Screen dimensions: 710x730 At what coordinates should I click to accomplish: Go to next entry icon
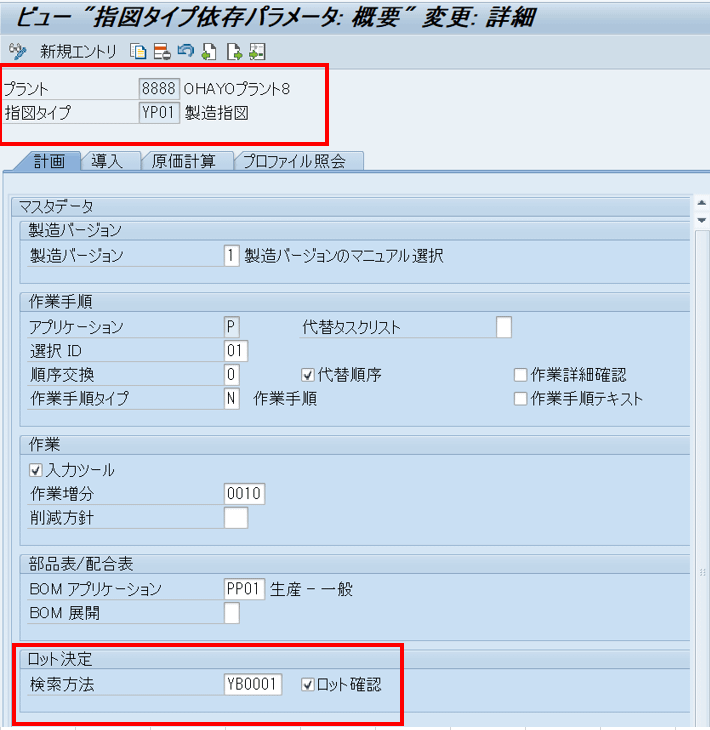coord(233,51)
